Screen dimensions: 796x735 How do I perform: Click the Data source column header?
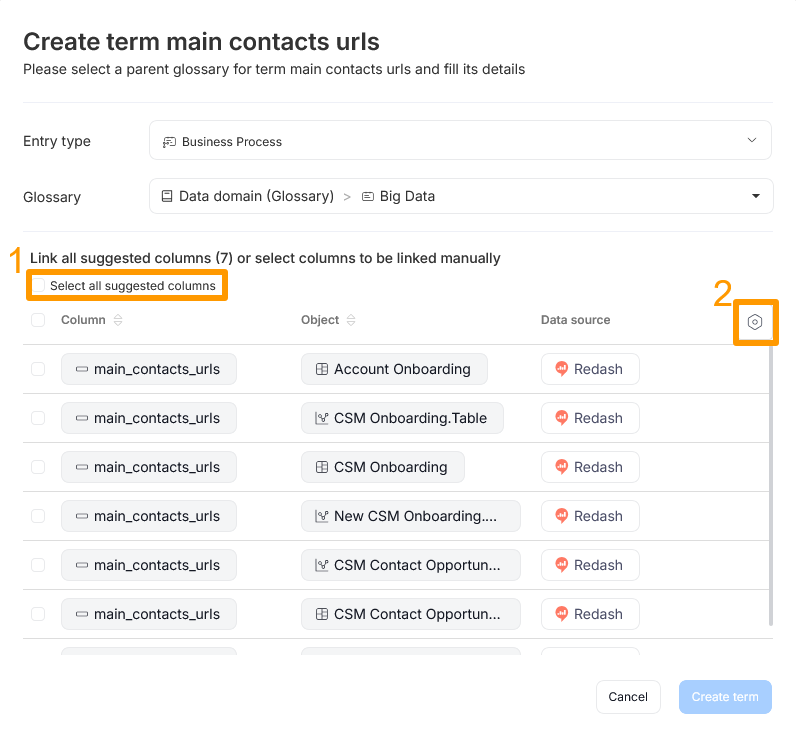click(x=575, y=320)
